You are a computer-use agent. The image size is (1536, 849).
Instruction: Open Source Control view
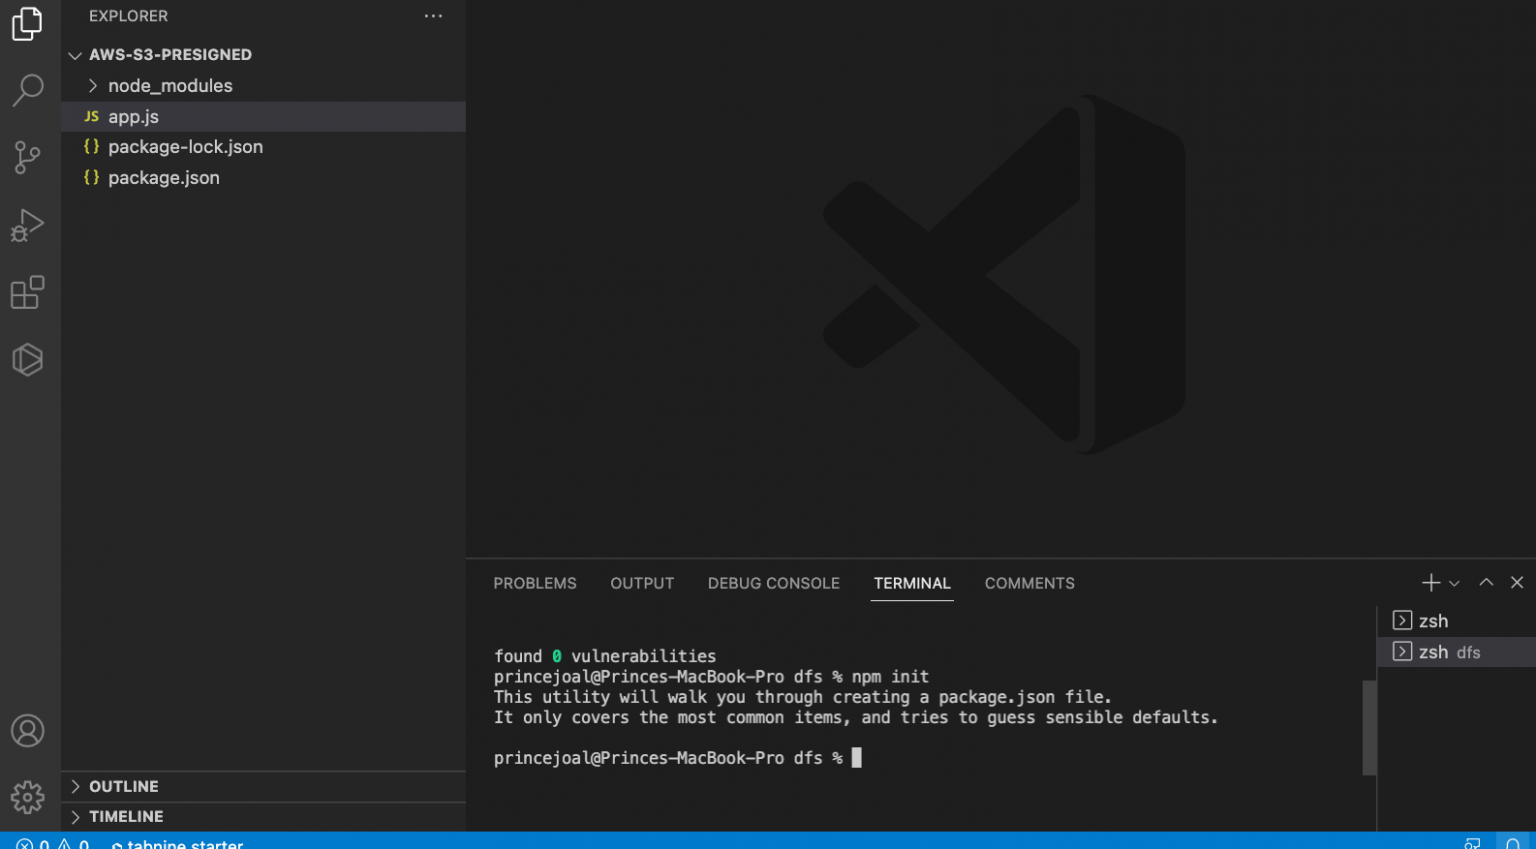pyautogui.click(x=27, y=157)
